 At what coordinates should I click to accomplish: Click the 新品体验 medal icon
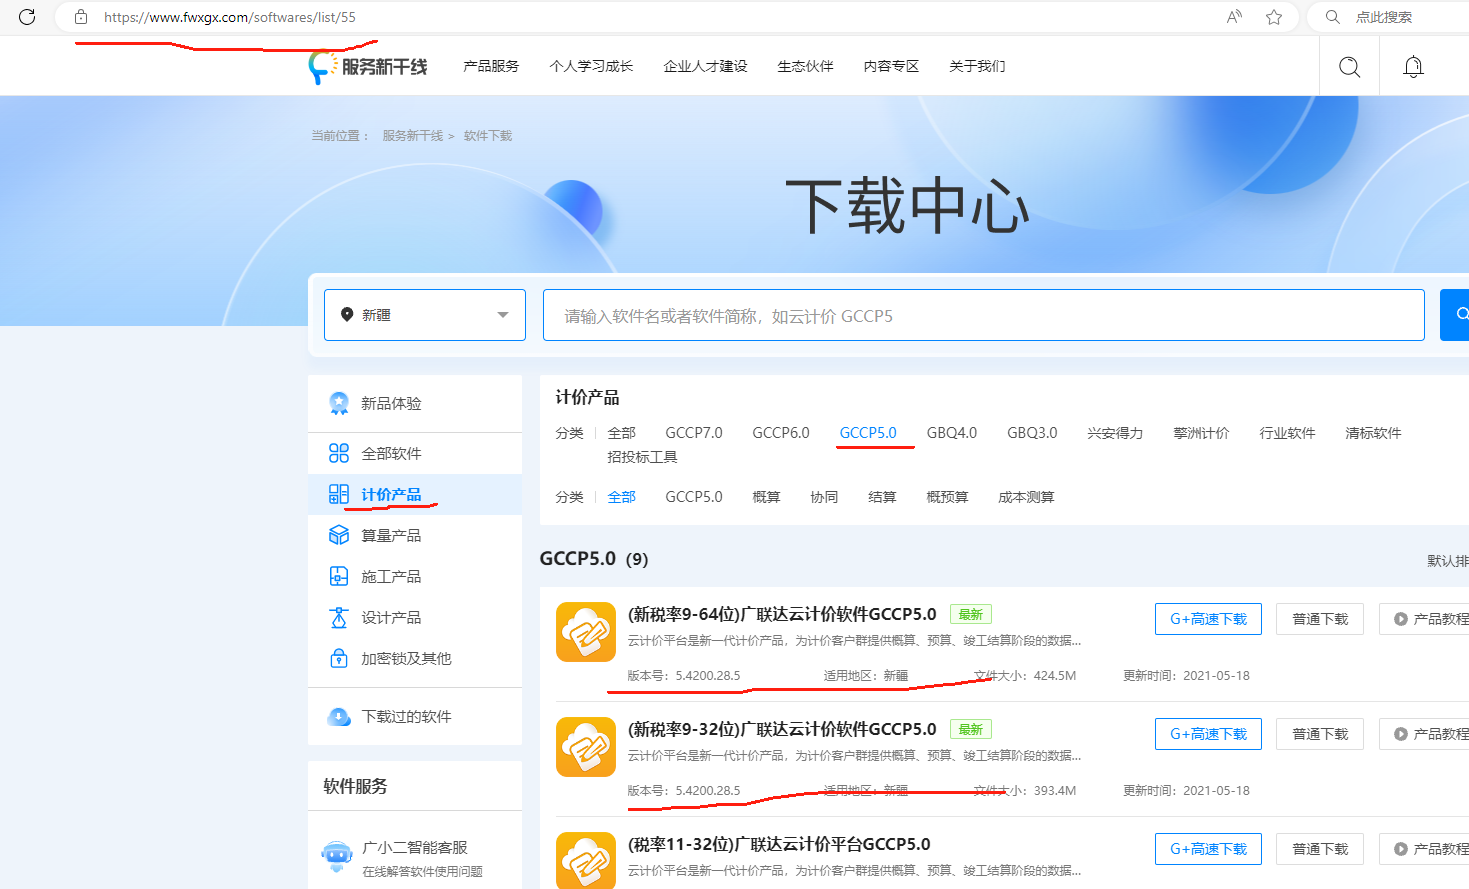(339, 403)
